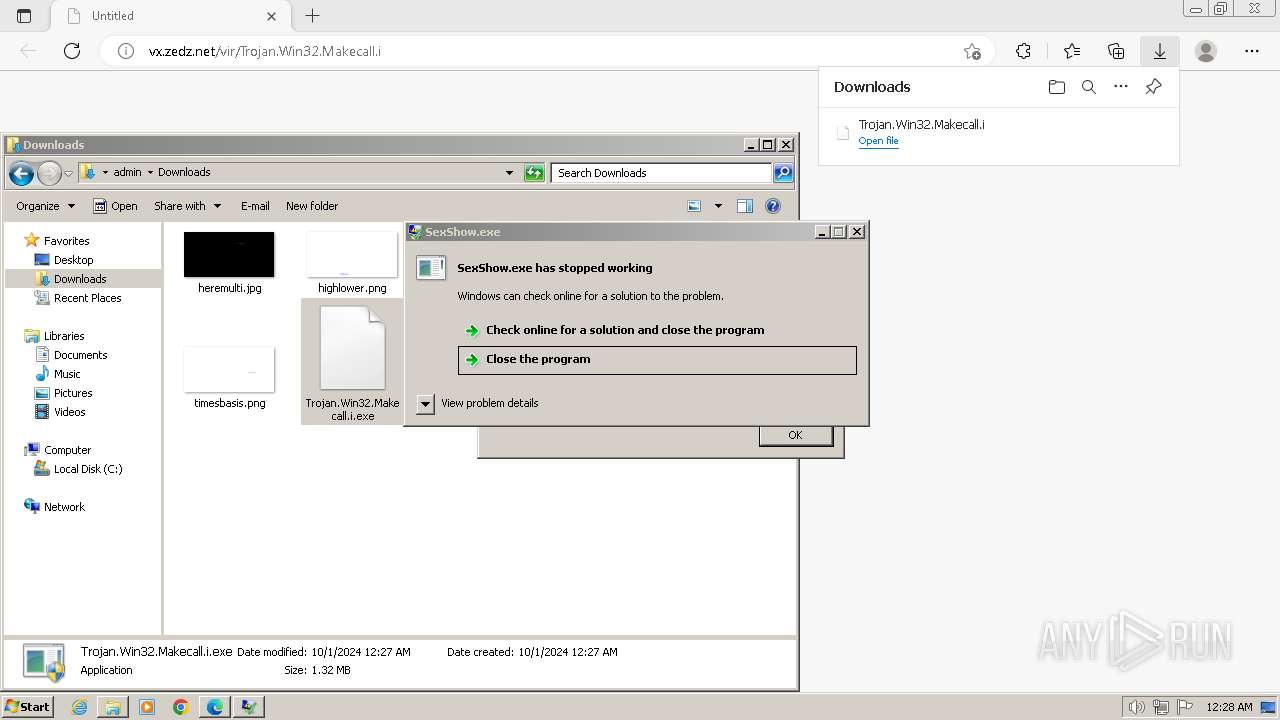Viewport: 1280px width, 720px height.
Task: Open a new browser tab
Action: point(312,16)
